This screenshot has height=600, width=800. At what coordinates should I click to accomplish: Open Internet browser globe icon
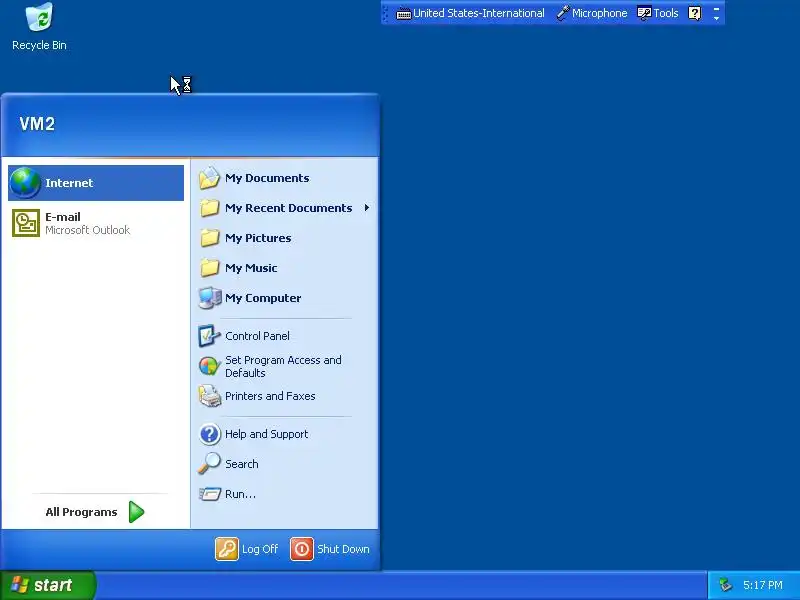click(25, 183)
